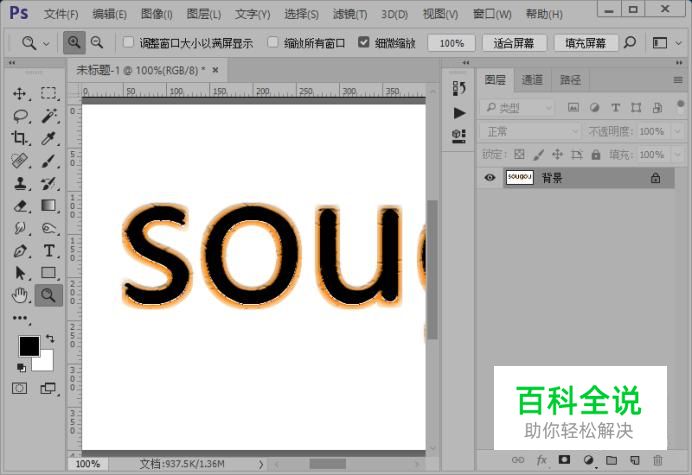Reset default foreground and background colors
This screenshot has height=475, width=692.
point(21,367)
